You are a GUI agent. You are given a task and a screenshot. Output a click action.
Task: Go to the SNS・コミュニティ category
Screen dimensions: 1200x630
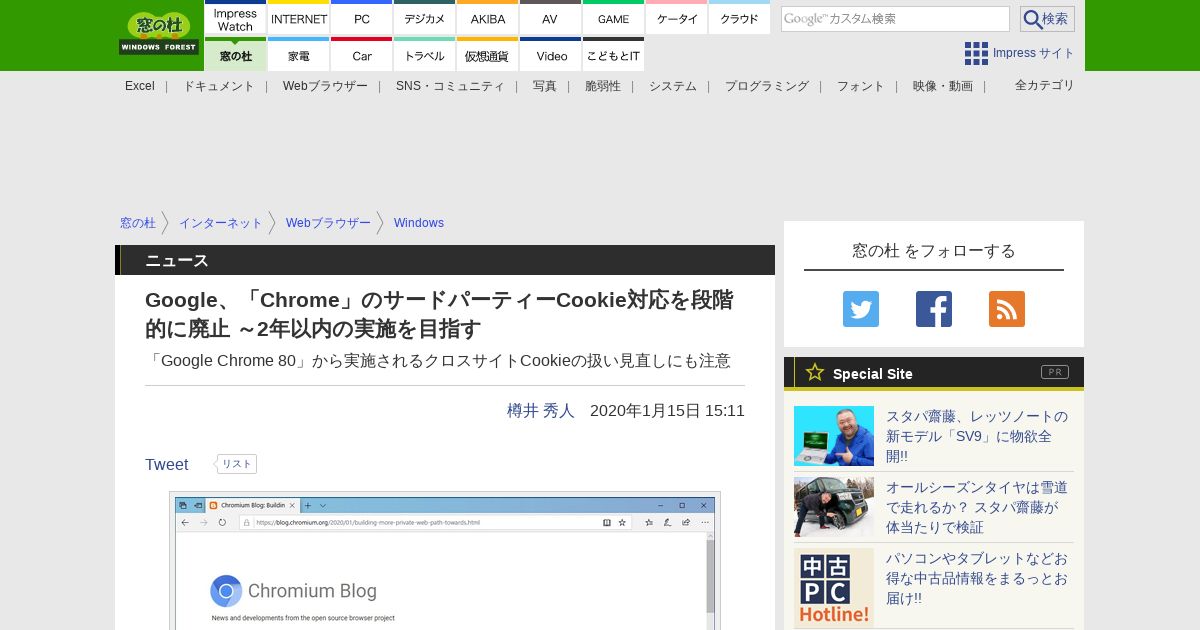[450, 86]
